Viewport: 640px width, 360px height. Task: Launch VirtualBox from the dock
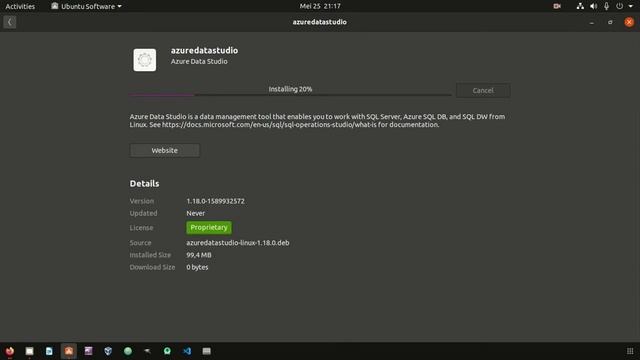pyautogui.click(x=108, y=351)
